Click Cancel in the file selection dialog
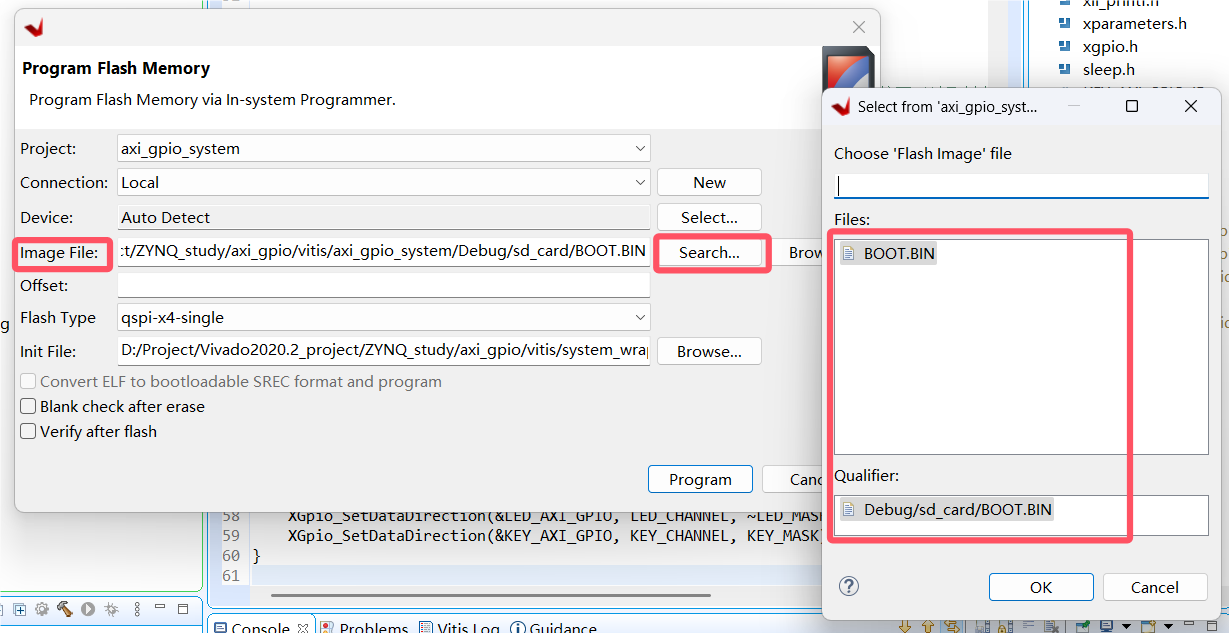Viewport: 1229px width, 633px height. click(x=1155, y=587)
